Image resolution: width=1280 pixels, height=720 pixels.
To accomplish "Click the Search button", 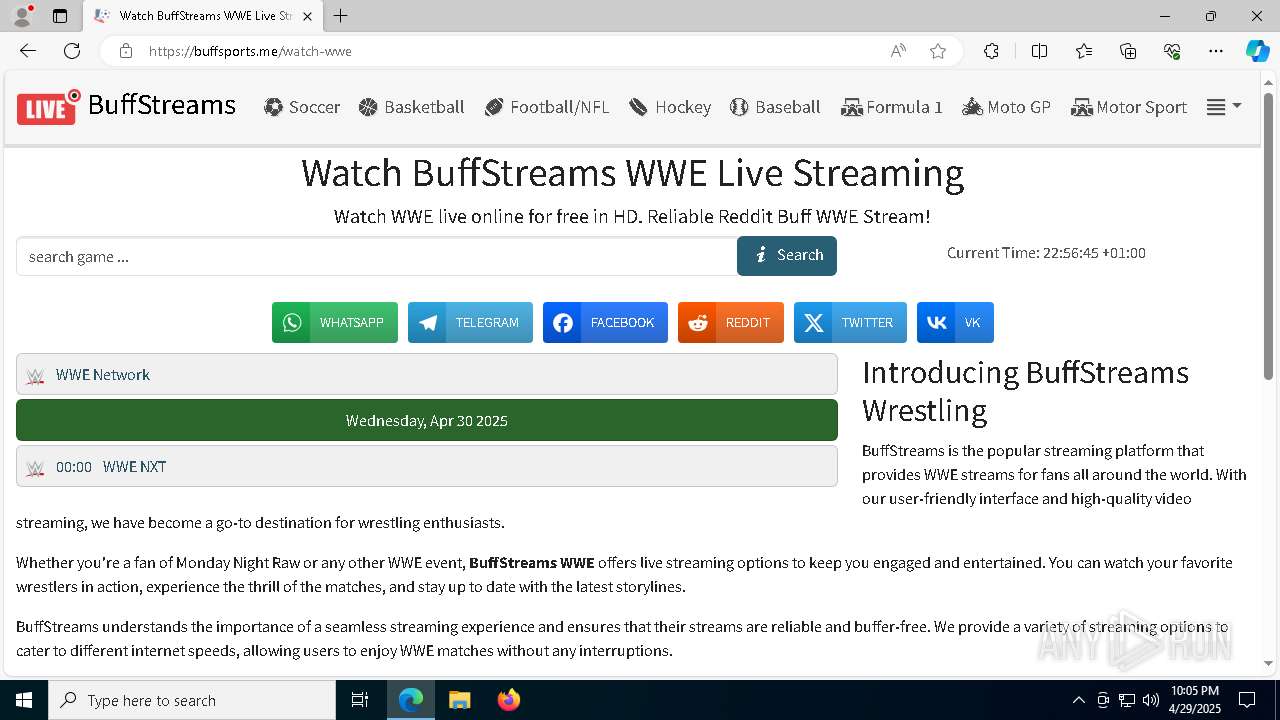I will point(787,256).
